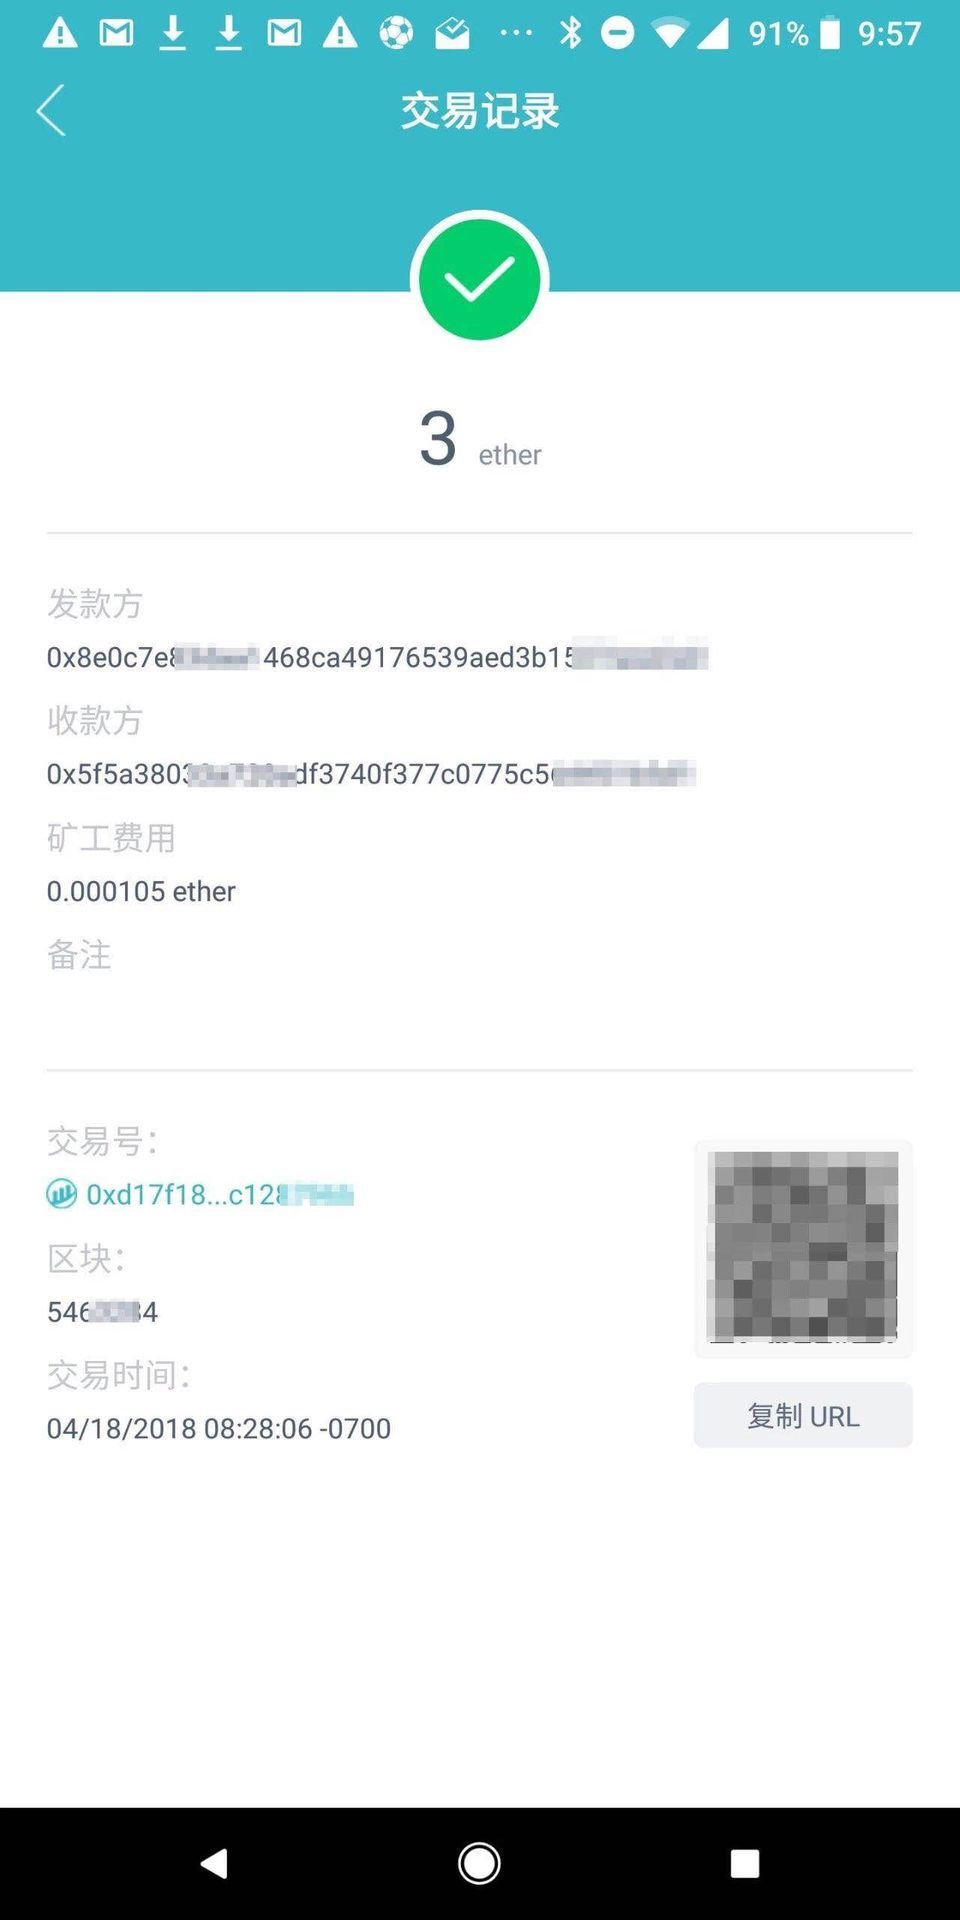Tap the back arrow in the header
The height and width of the screenshot is (1920, 960).
click(x=51, y=110)
